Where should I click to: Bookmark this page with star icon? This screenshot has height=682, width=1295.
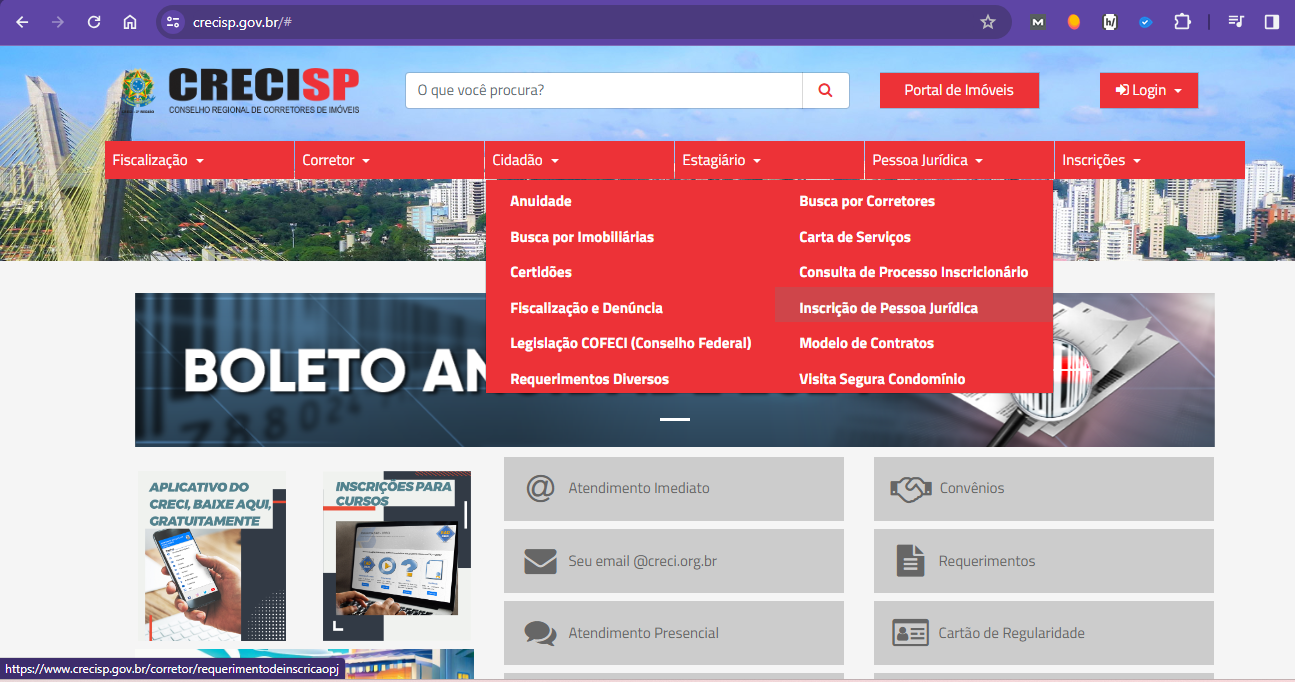click(x=988, y=22)
